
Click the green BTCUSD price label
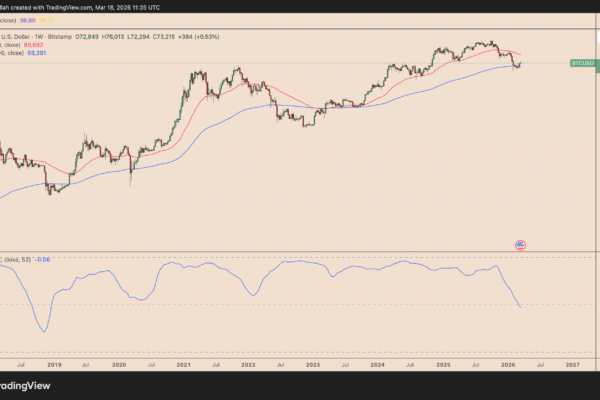pos(582,63)
